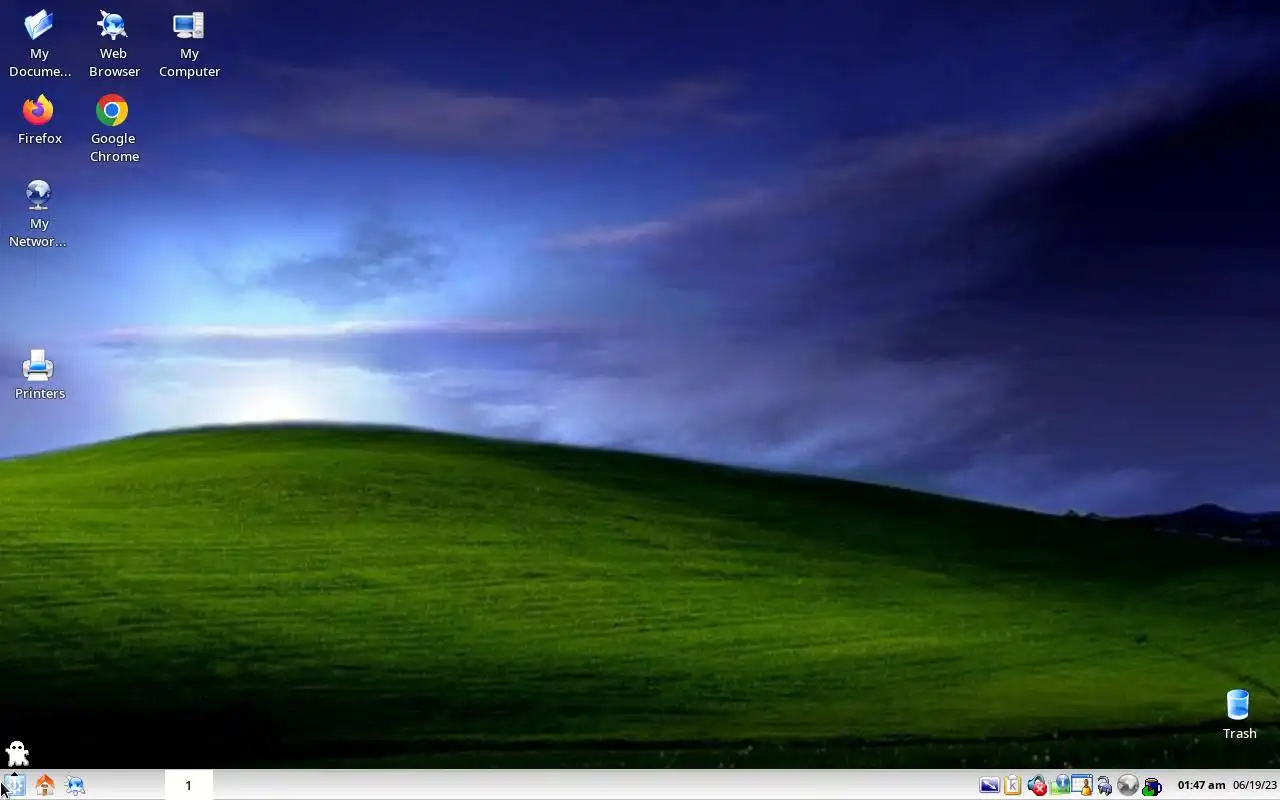The width and height of the screenshot is (1280, 800).
Task: Click the blue coffee cup tray icon
Action: pyautogui.click(x=1151, y=786)
